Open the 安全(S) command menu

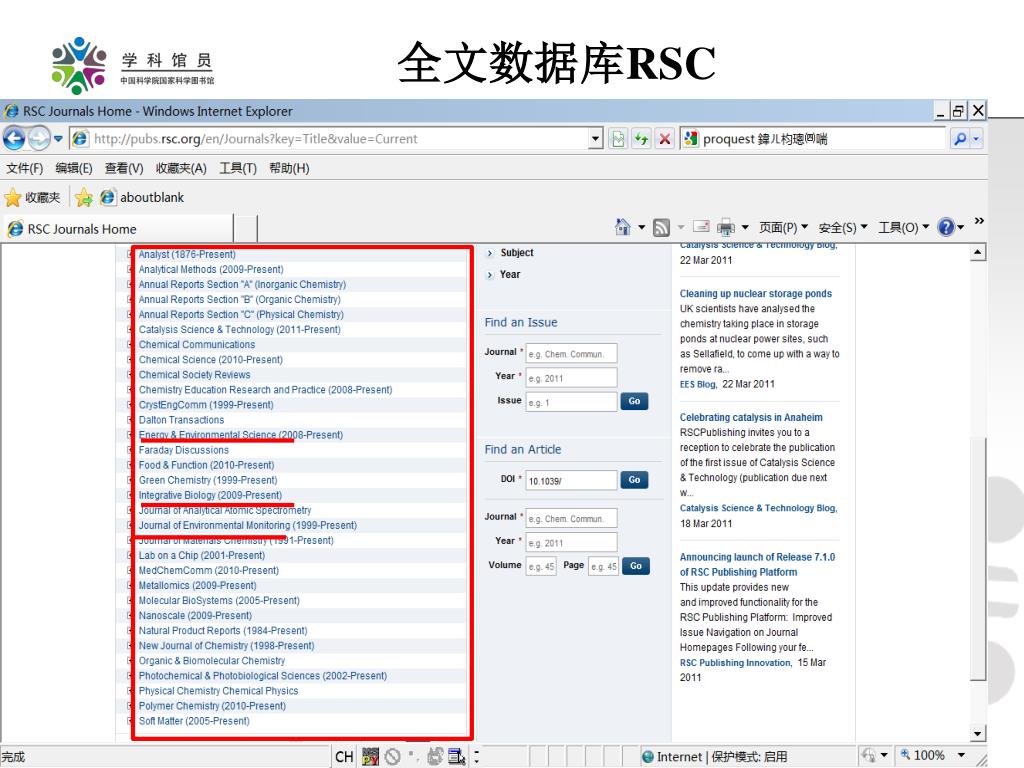tap(843, 227)
